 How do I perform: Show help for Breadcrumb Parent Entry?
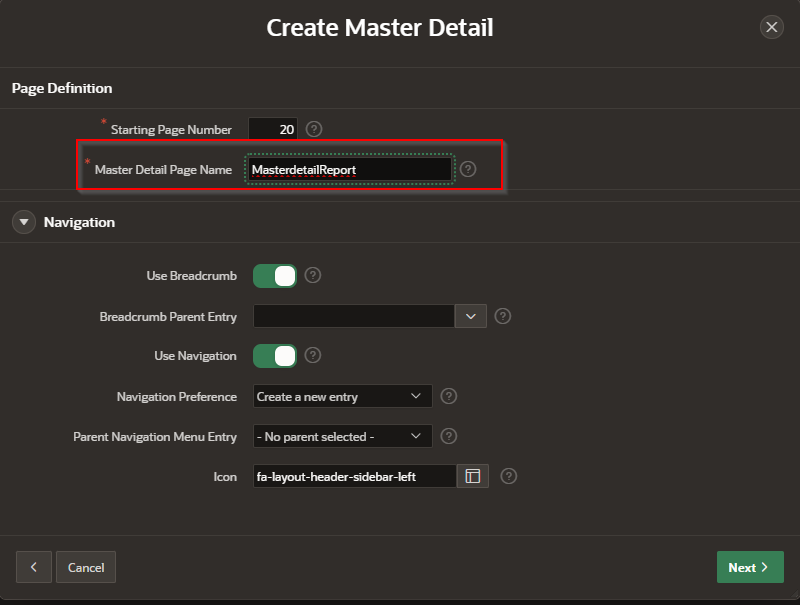[503, 316]
